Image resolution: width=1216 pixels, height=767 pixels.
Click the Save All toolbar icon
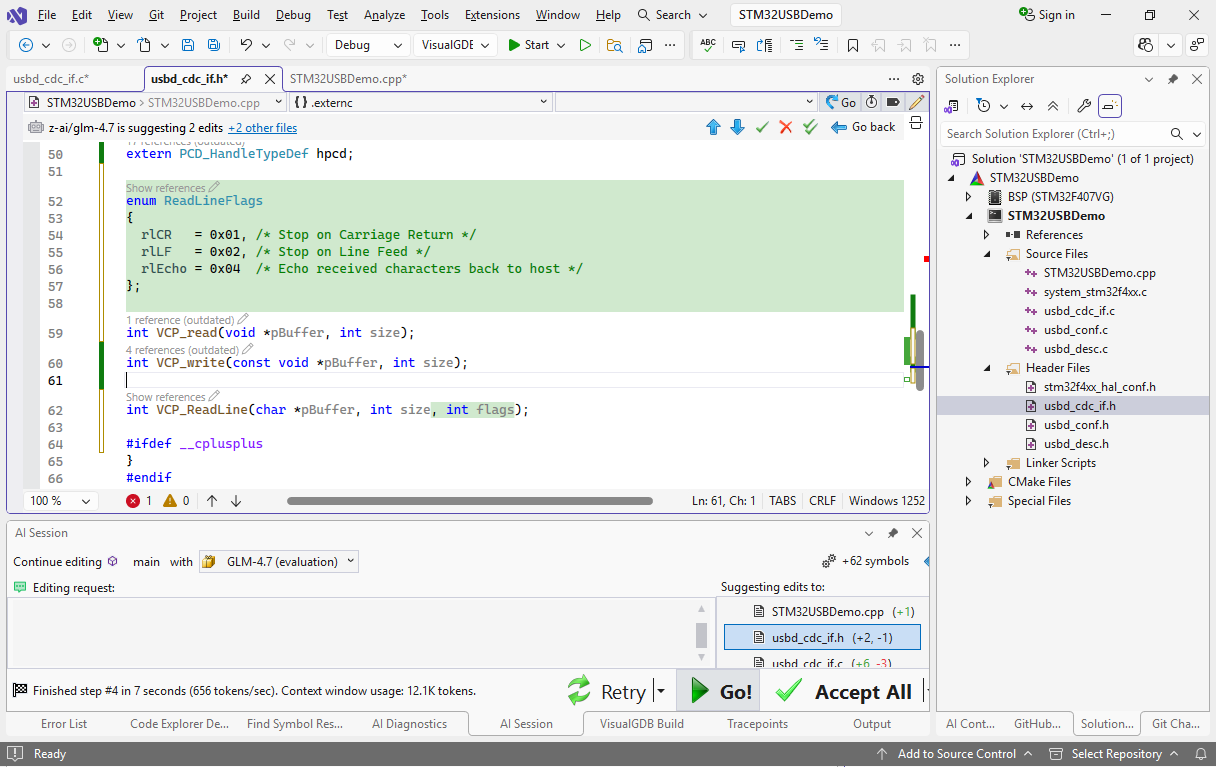213,45
